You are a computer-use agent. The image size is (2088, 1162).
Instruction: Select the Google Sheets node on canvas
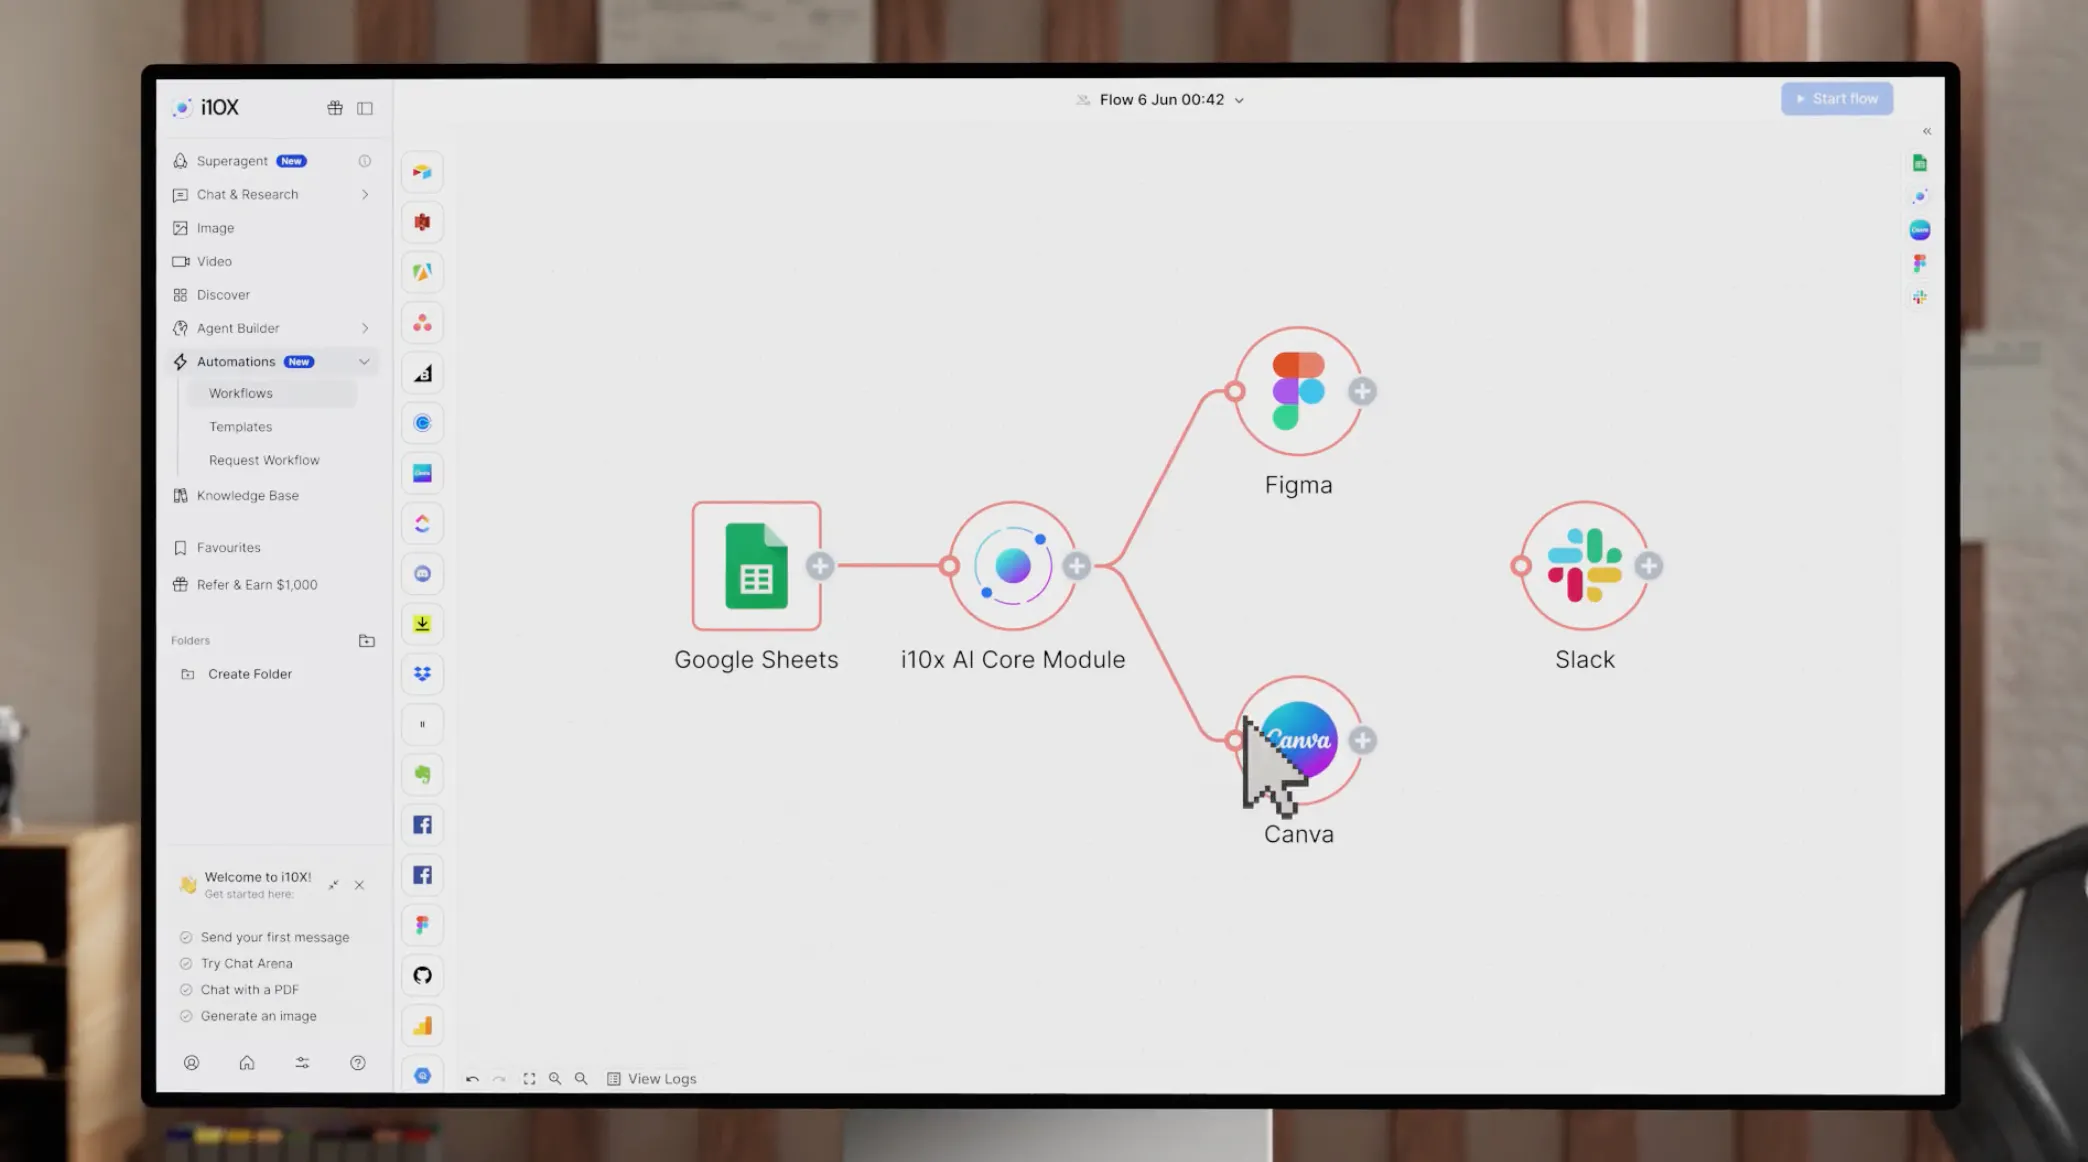point(756,566)
